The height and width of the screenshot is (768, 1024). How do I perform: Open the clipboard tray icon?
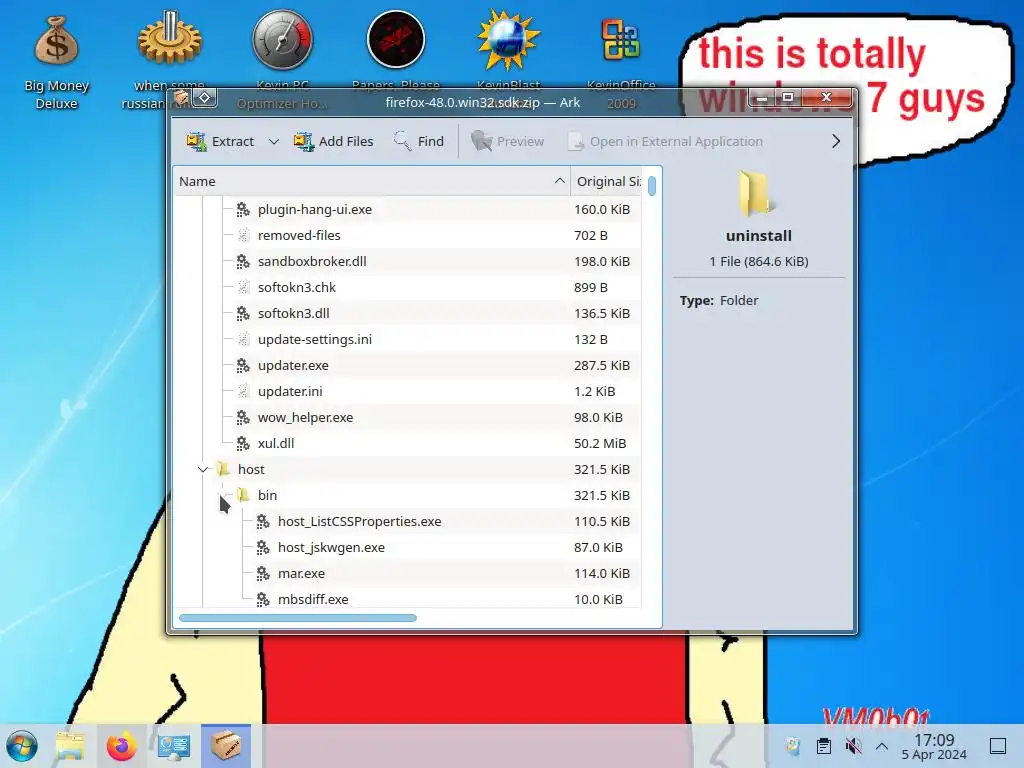(824, 746)
